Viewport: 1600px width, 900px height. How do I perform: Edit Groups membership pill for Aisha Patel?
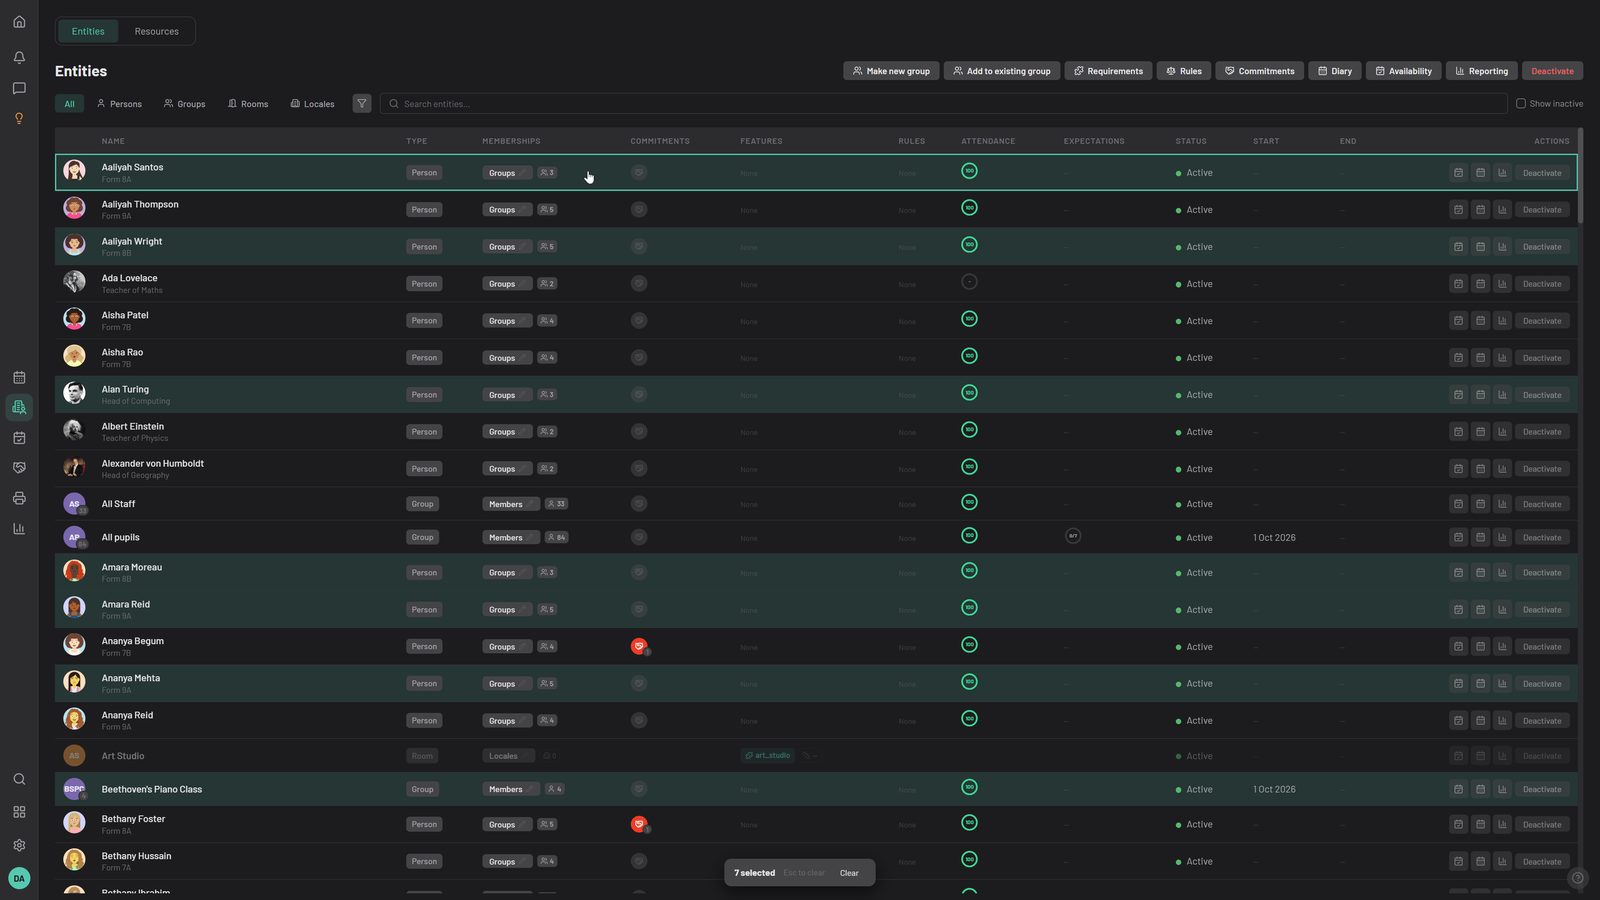[x=508, y=321]
